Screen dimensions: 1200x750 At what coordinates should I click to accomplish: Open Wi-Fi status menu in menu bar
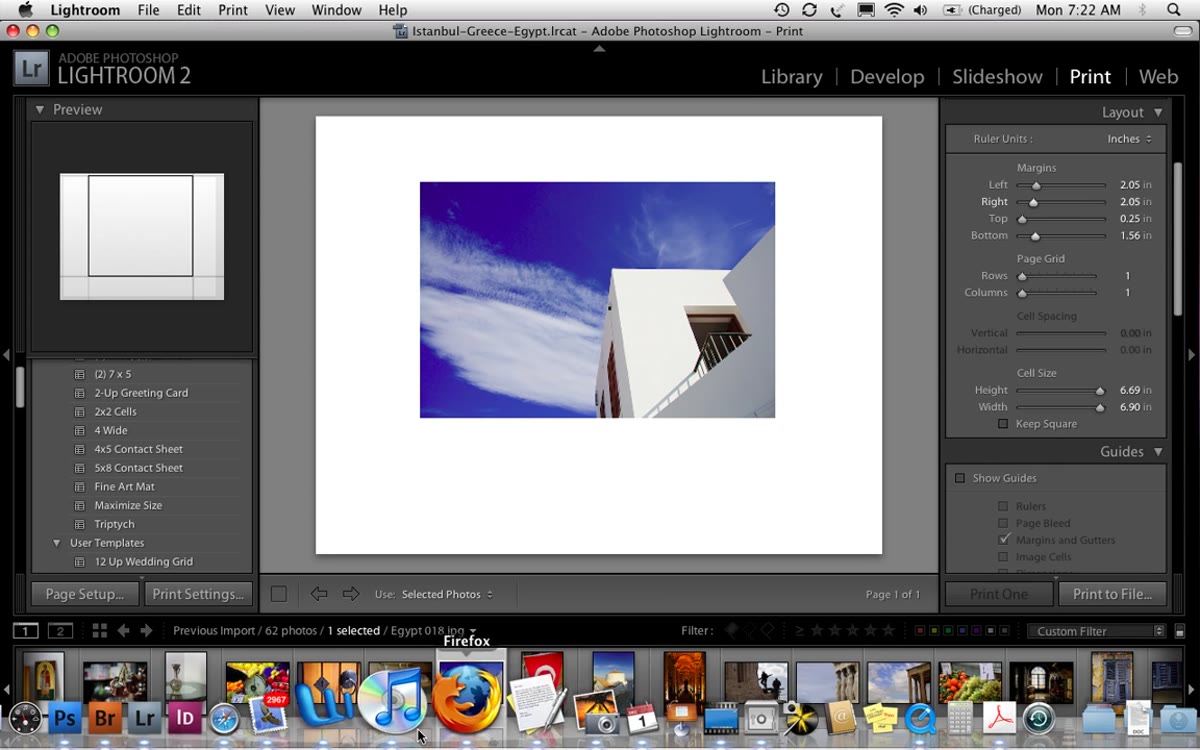[893, 10]
